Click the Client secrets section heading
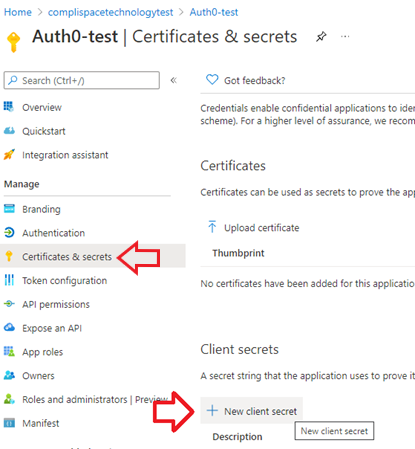Image resolution: width=415 pixels, height=449 pixels. click(x=239, y=349)
